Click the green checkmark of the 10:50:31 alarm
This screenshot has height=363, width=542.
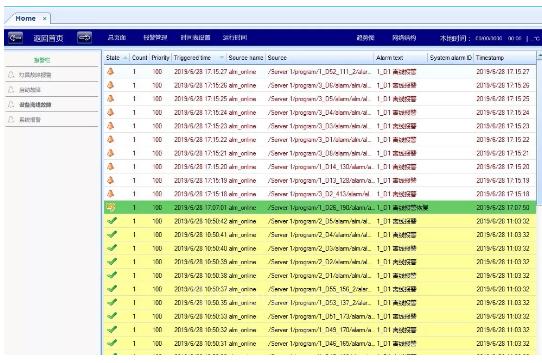coord(112,343)
